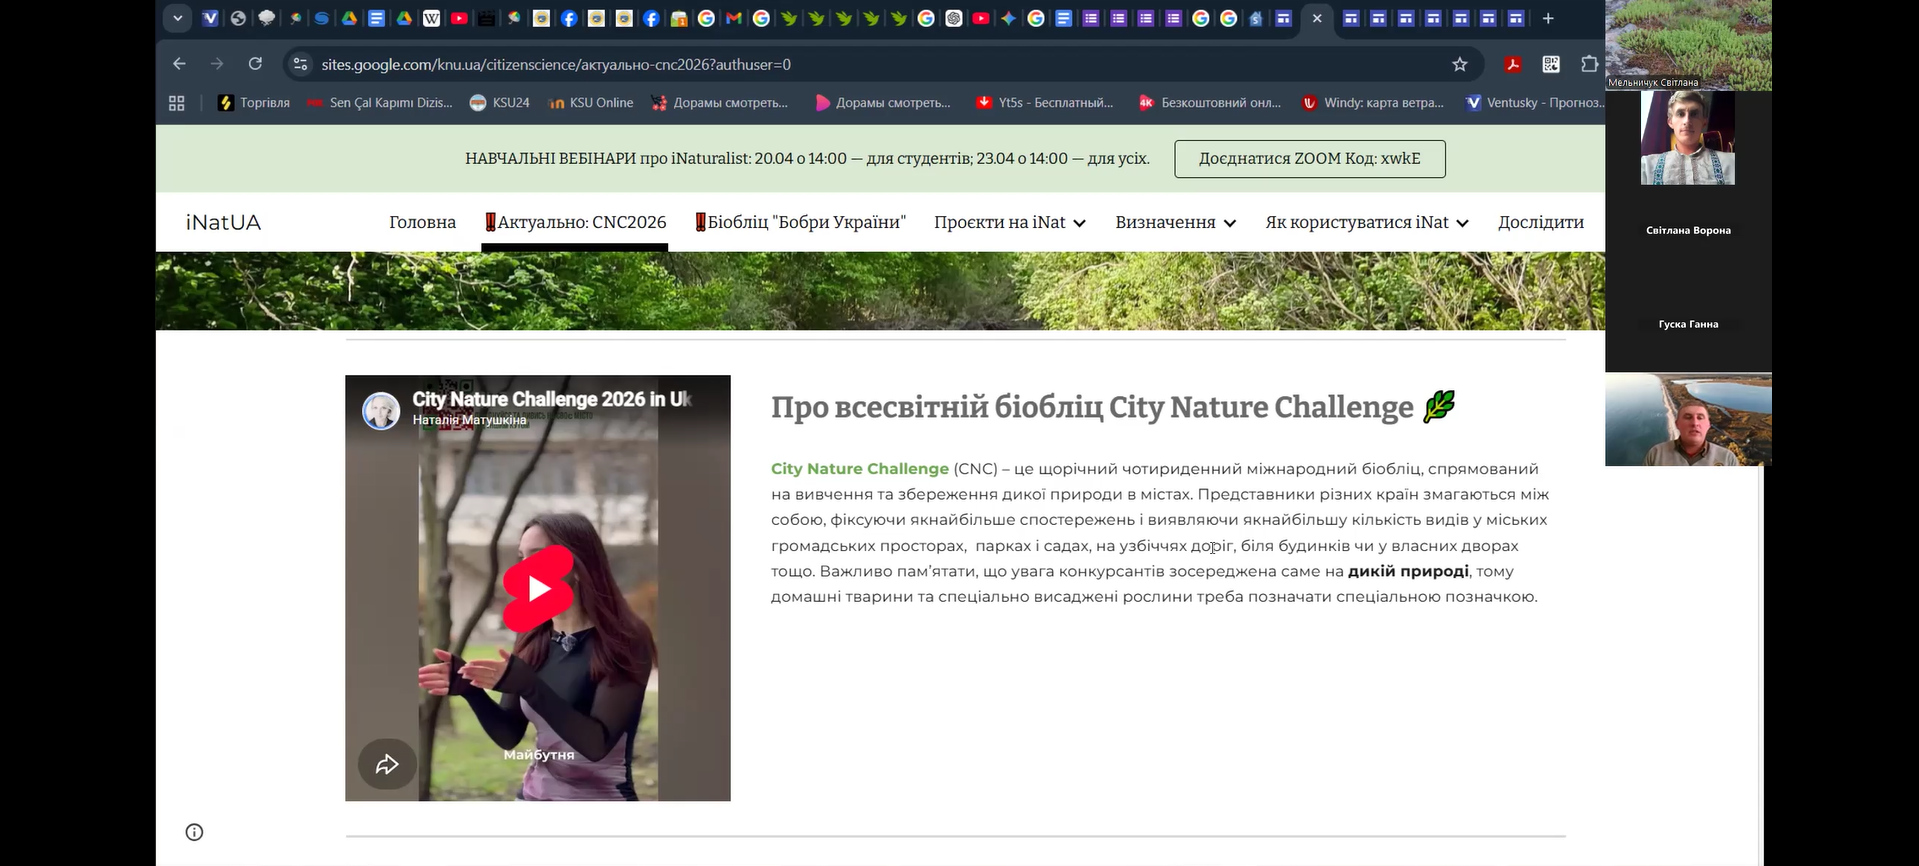Click the "Доєднатися ZOOM" button
1919x866 pixels.
1309,159
